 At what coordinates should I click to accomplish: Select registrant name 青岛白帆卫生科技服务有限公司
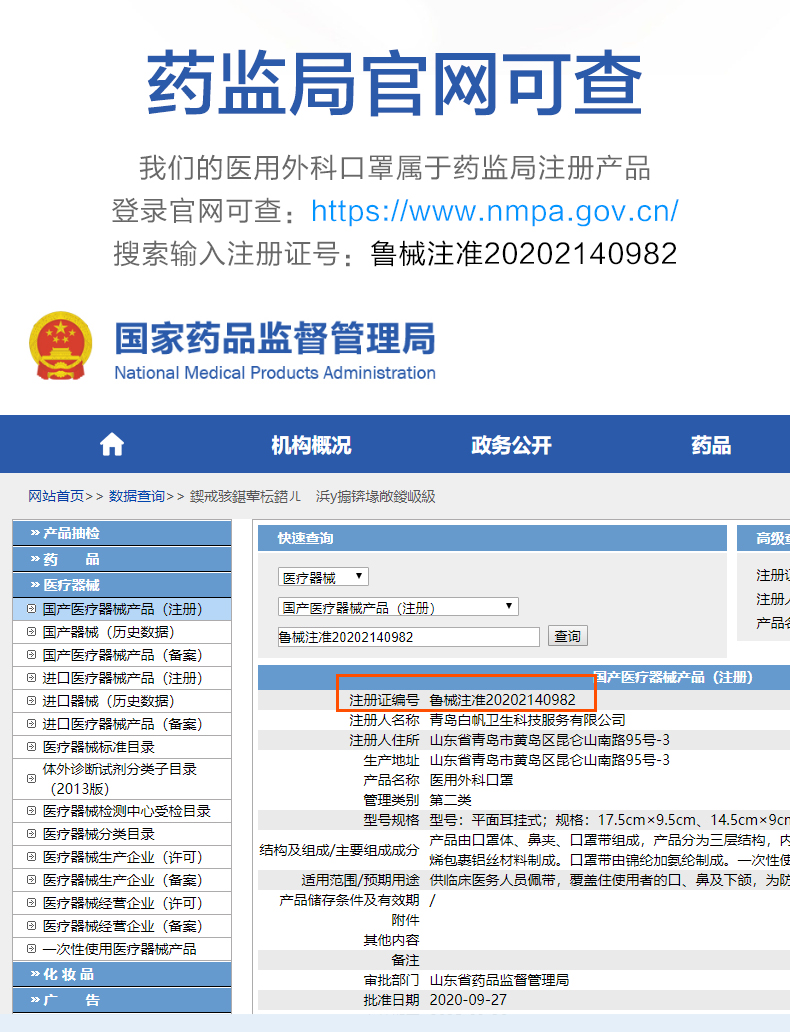tap(527, 720)
